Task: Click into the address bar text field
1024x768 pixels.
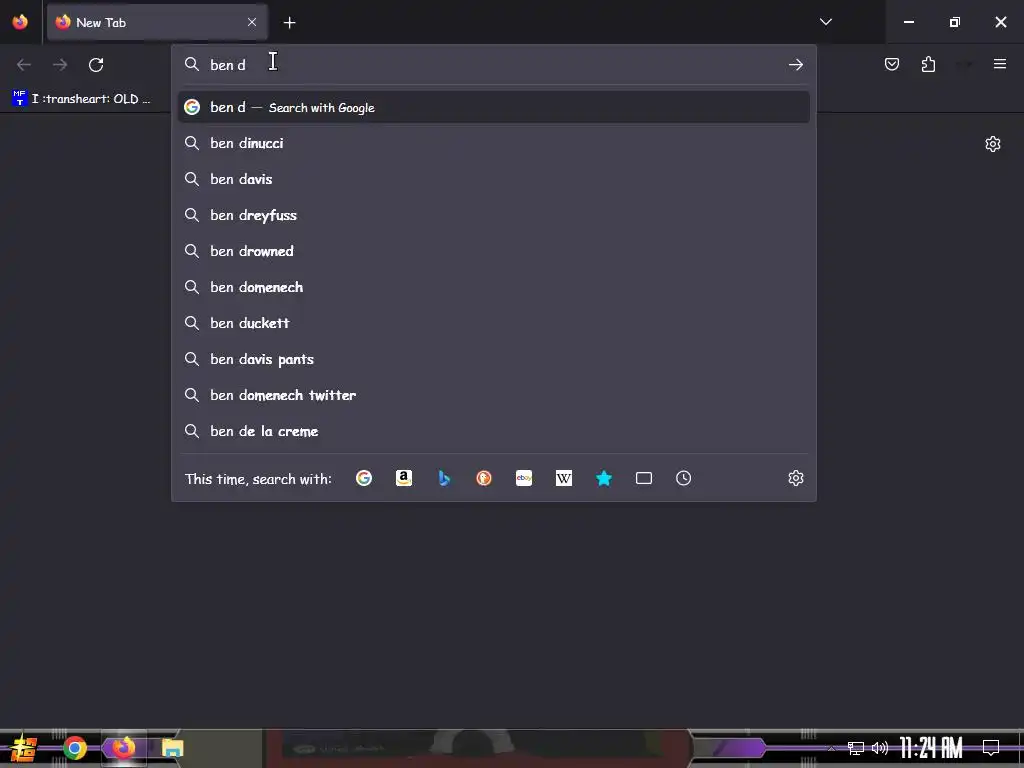Action: tap(493, 65)
